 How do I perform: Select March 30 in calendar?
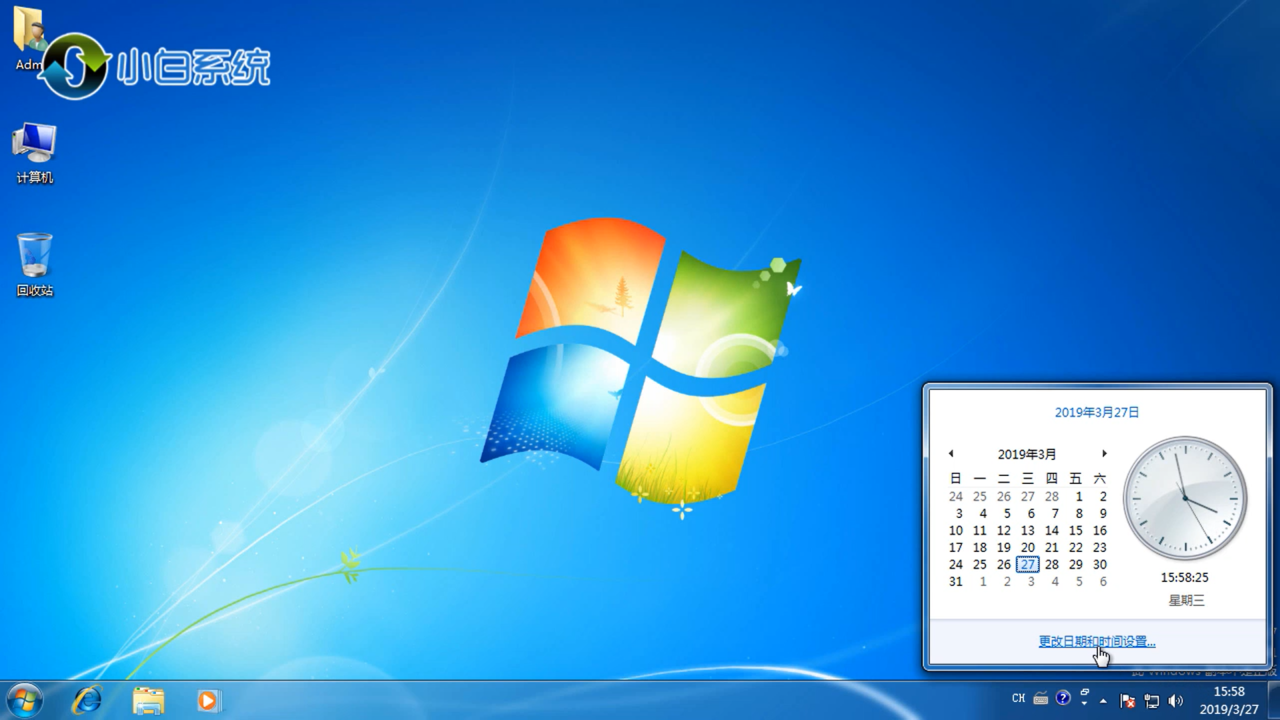[1099, 564]
